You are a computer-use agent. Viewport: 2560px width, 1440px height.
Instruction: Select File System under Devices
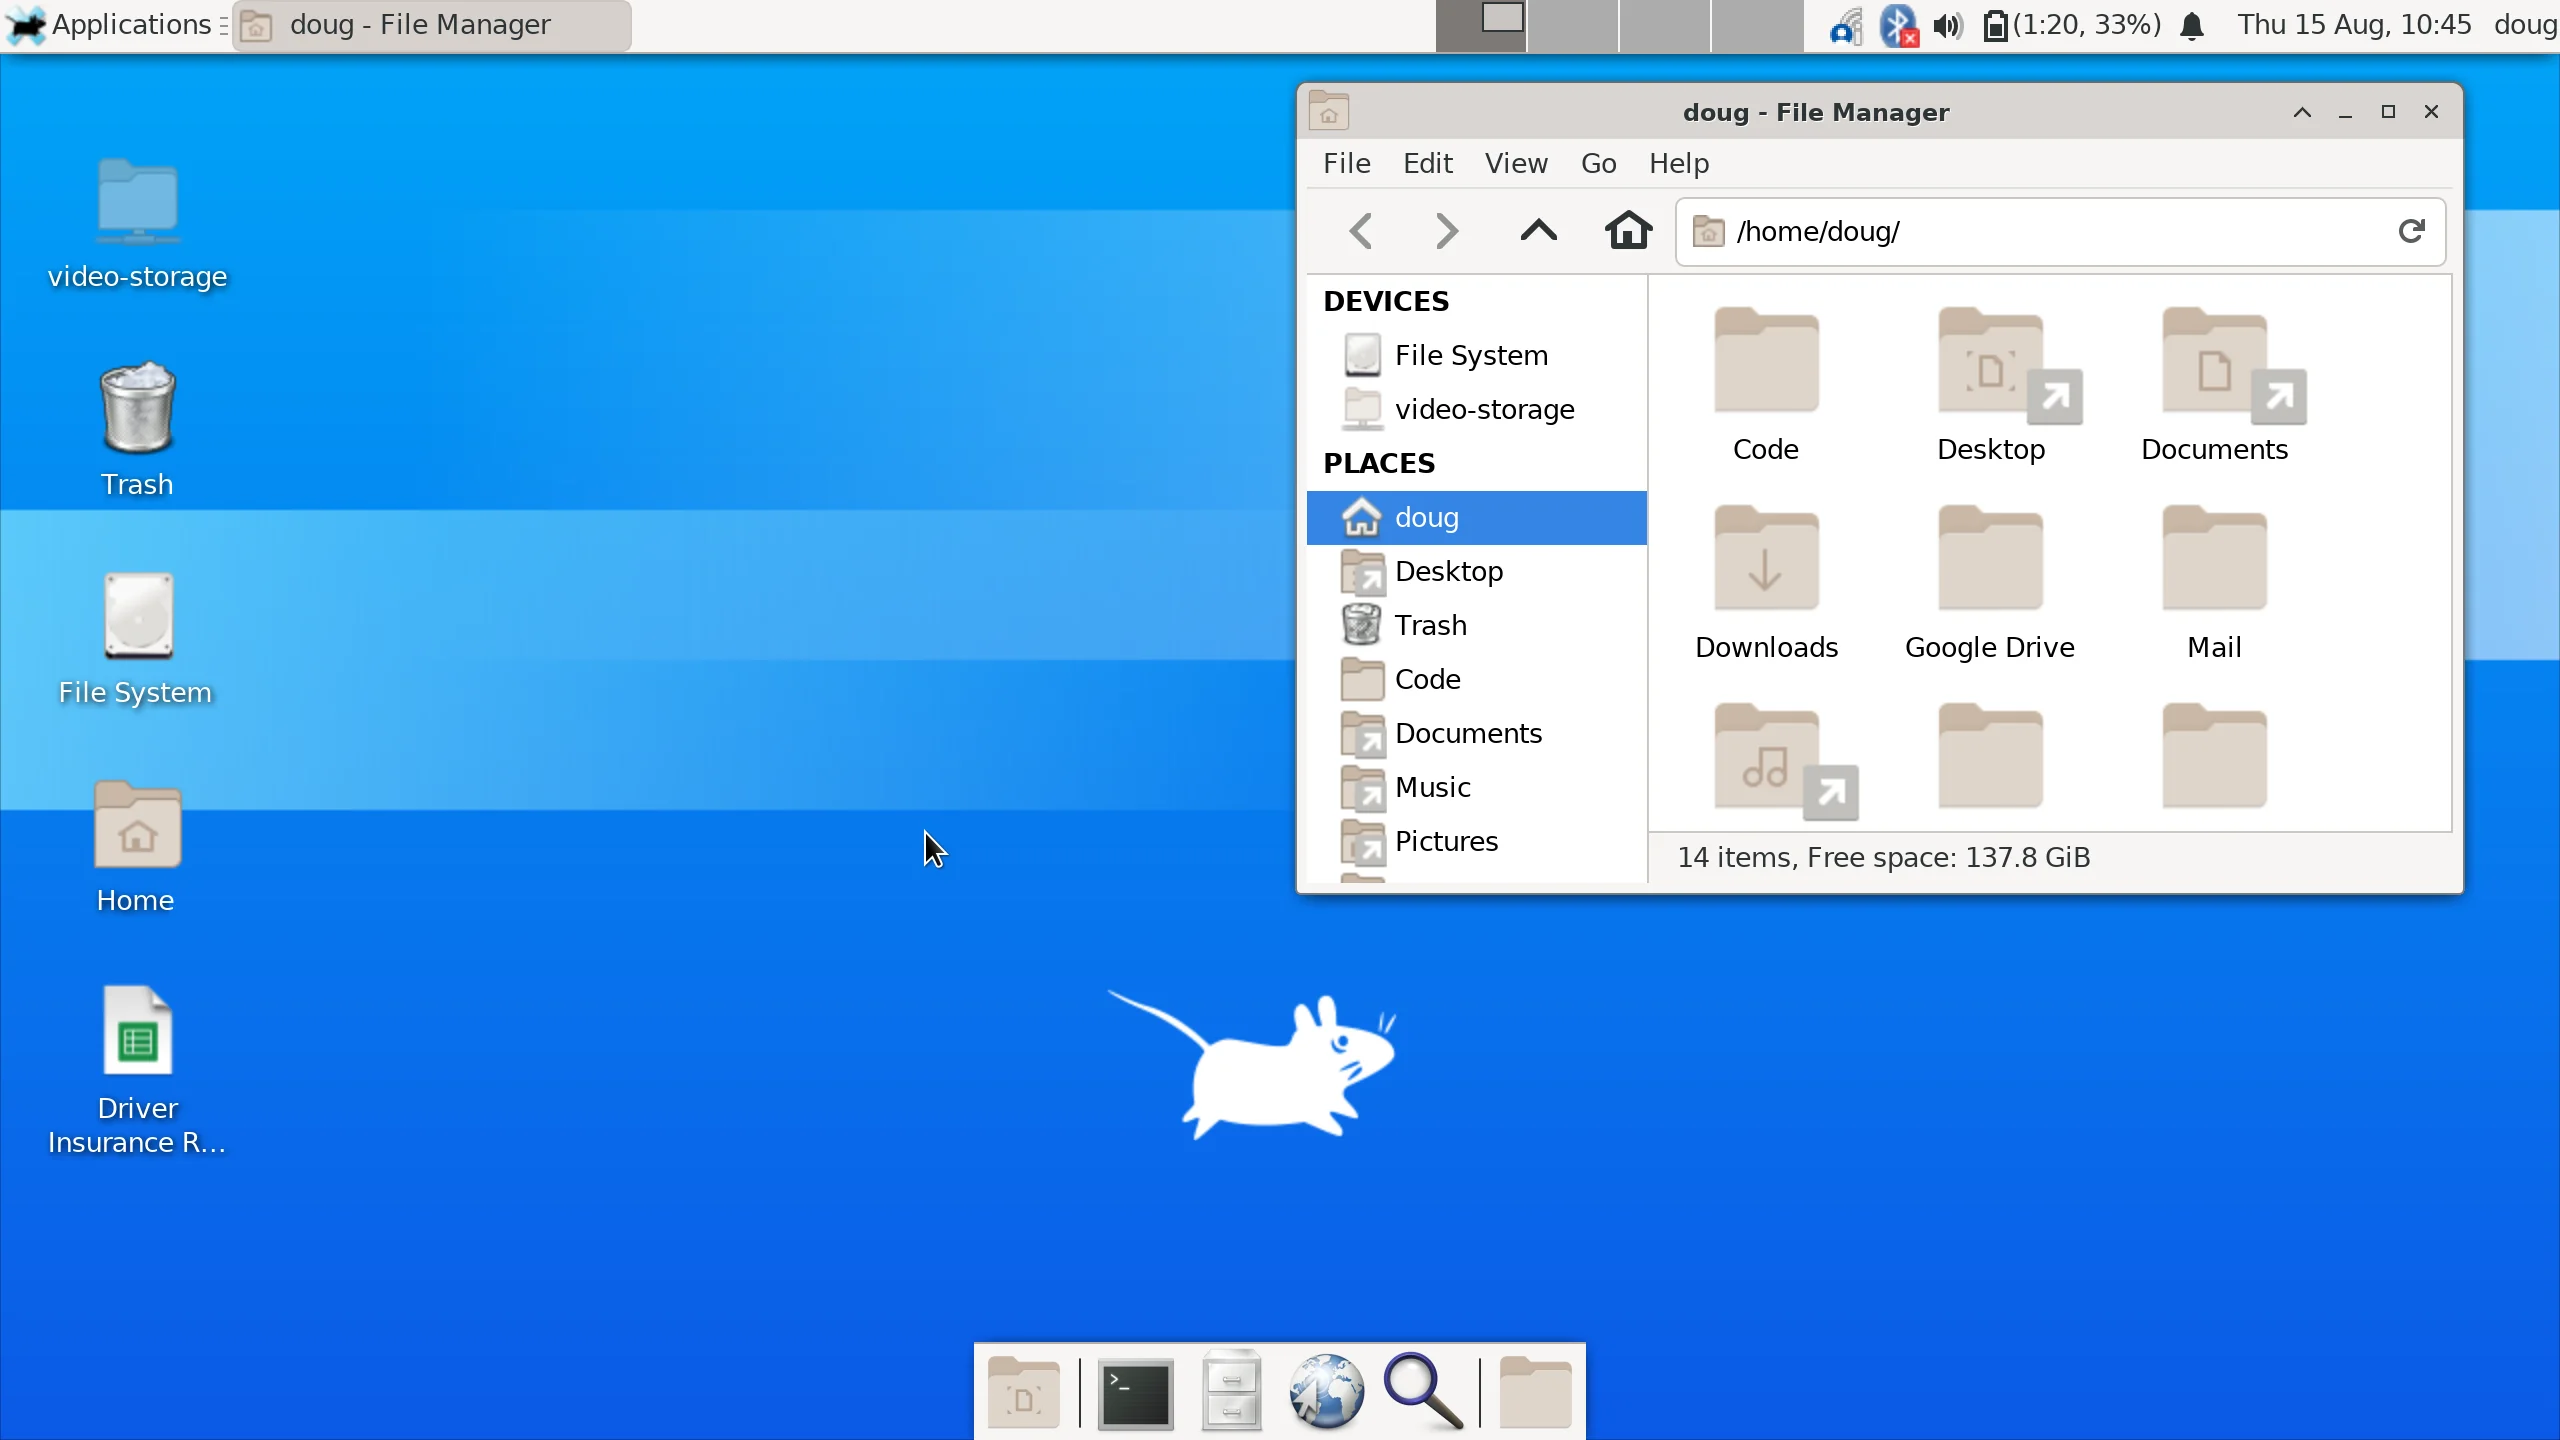pos(1470,355)
